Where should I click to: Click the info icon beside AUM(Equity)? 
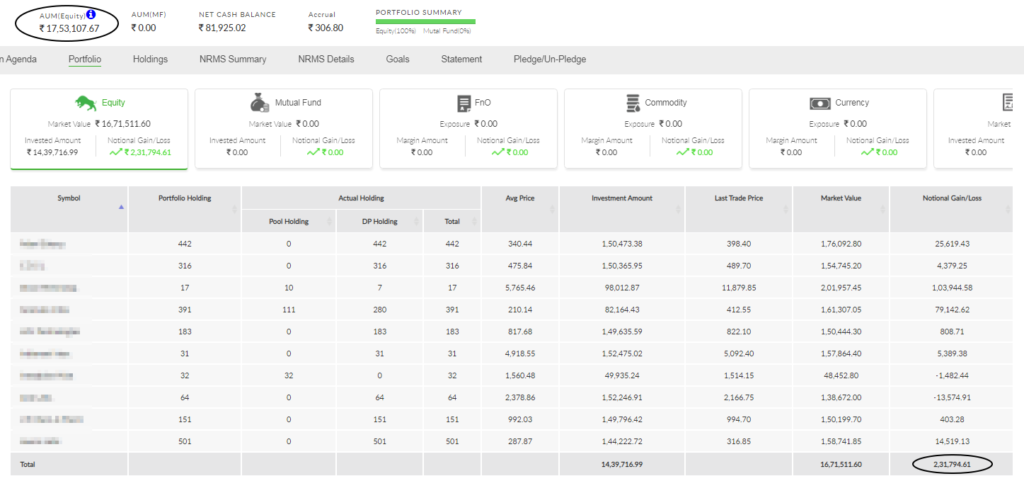tap(91, 14)
